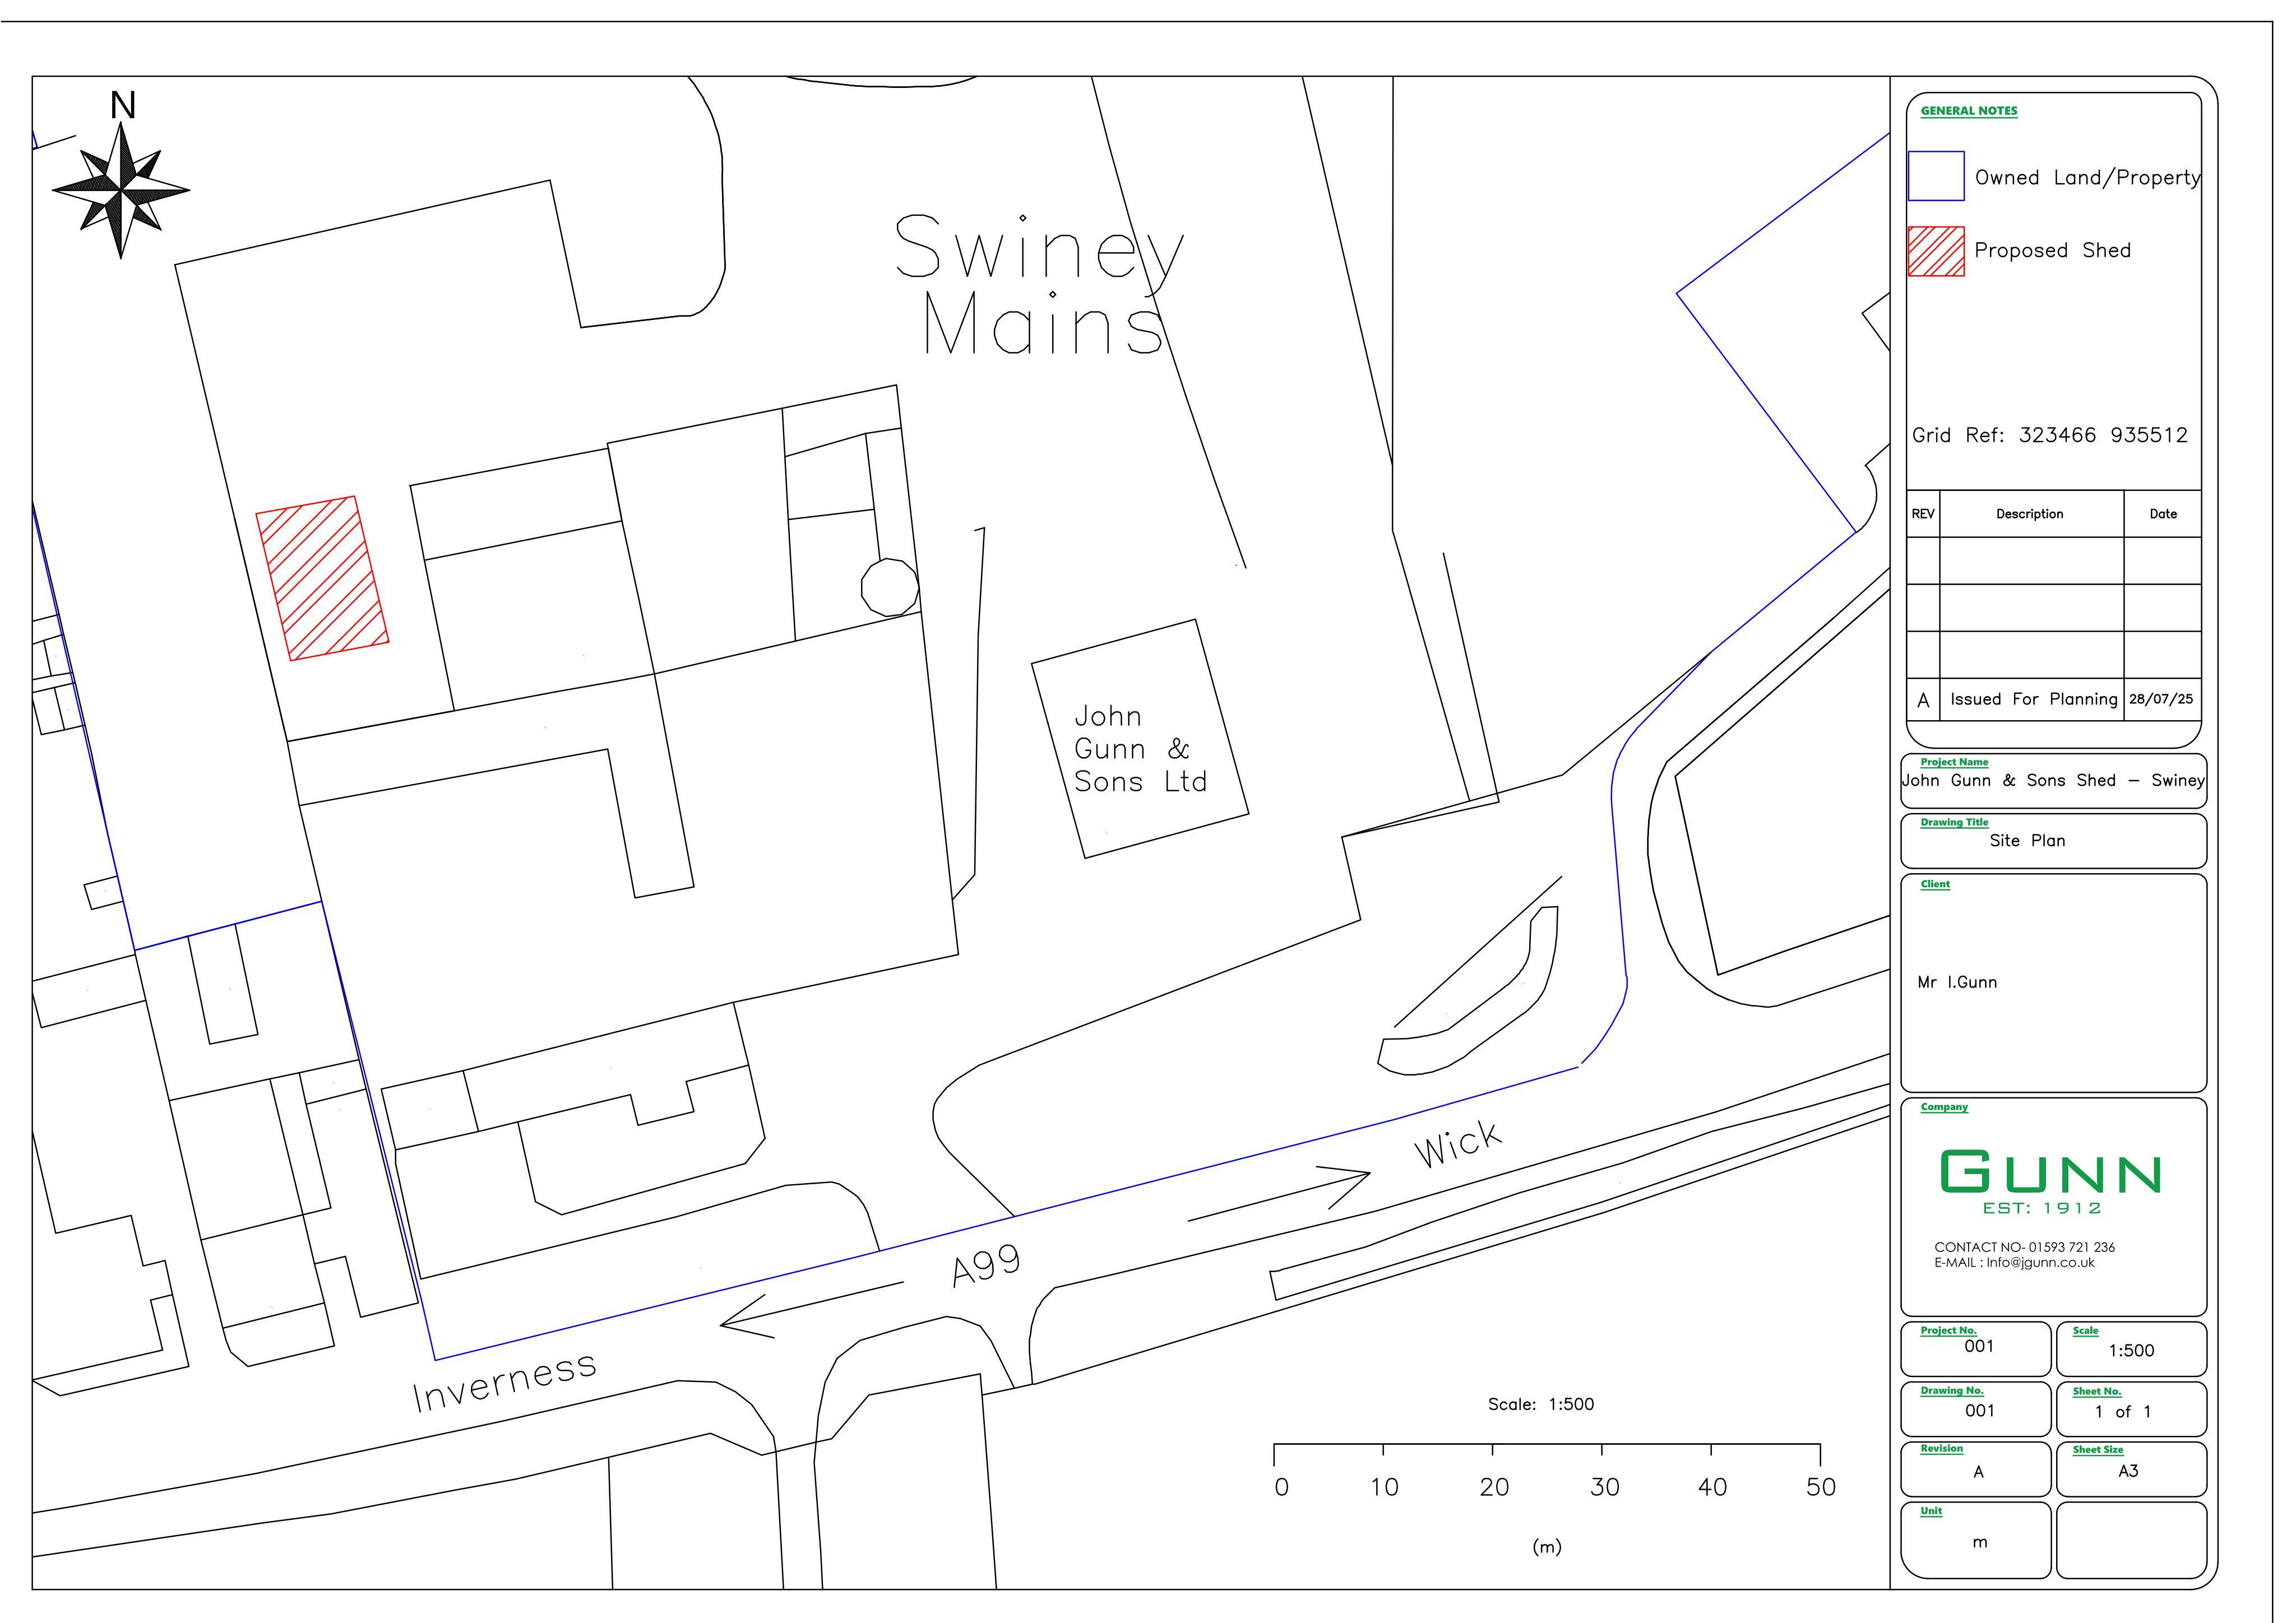Click the 'GENERAL NOTES' heading

[1969, 111]
